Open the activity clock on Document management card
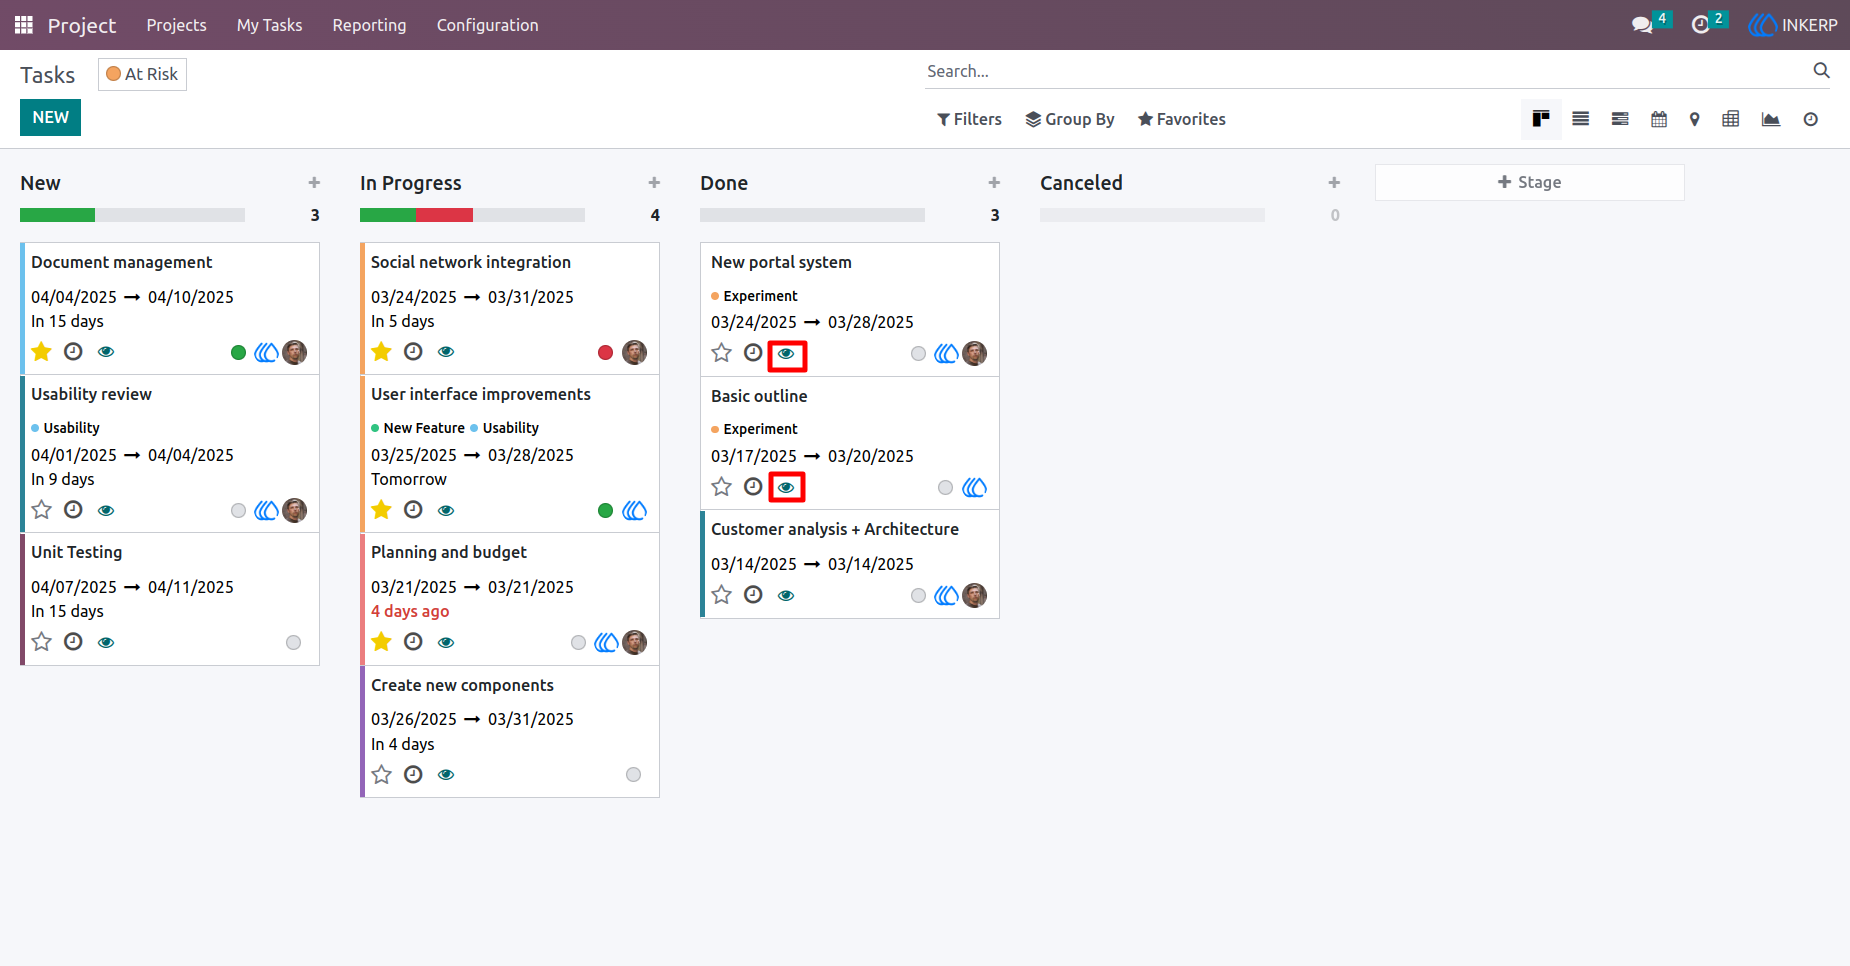The width and height of the screenshot is (1850, 966). (x=73, y=351)
